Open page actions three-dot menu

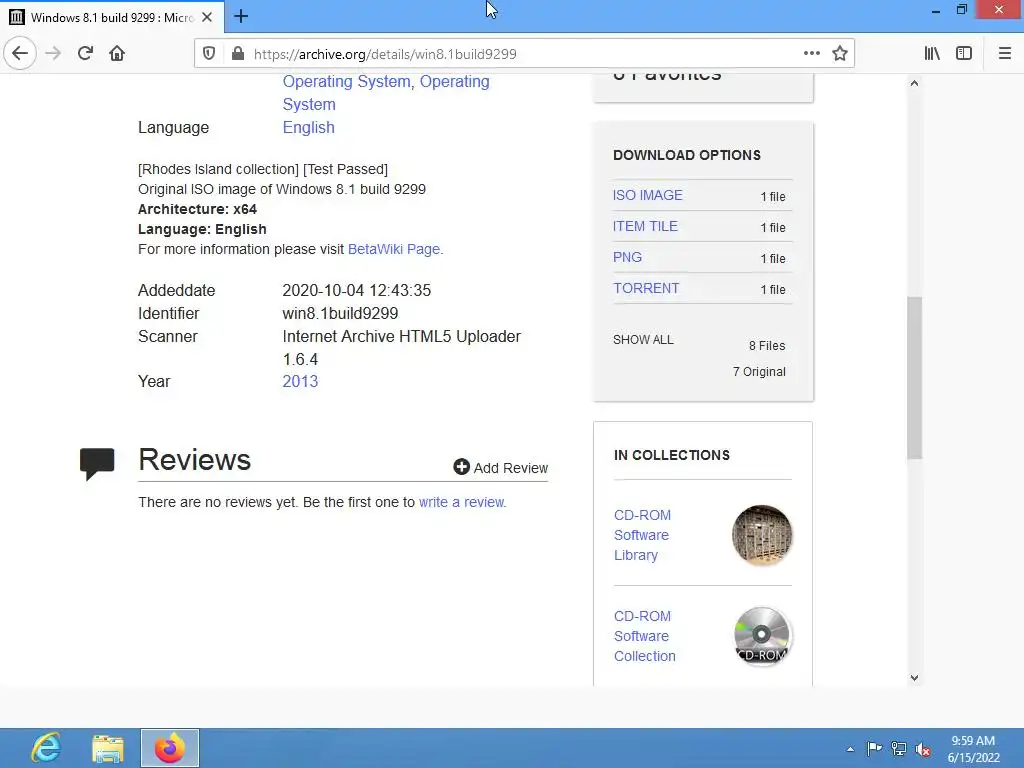812,54
